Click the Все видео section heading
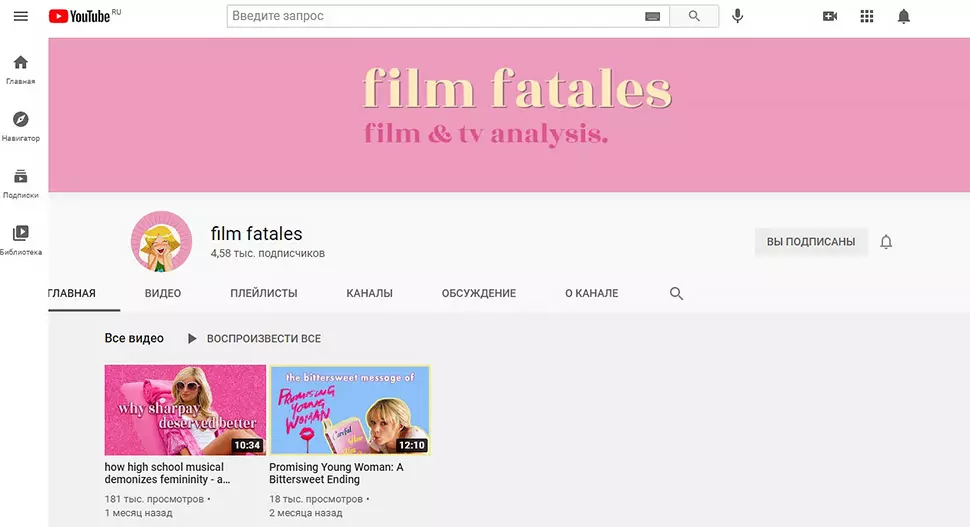Viewport: 970px width, 527px height. [x=134, y=338]
